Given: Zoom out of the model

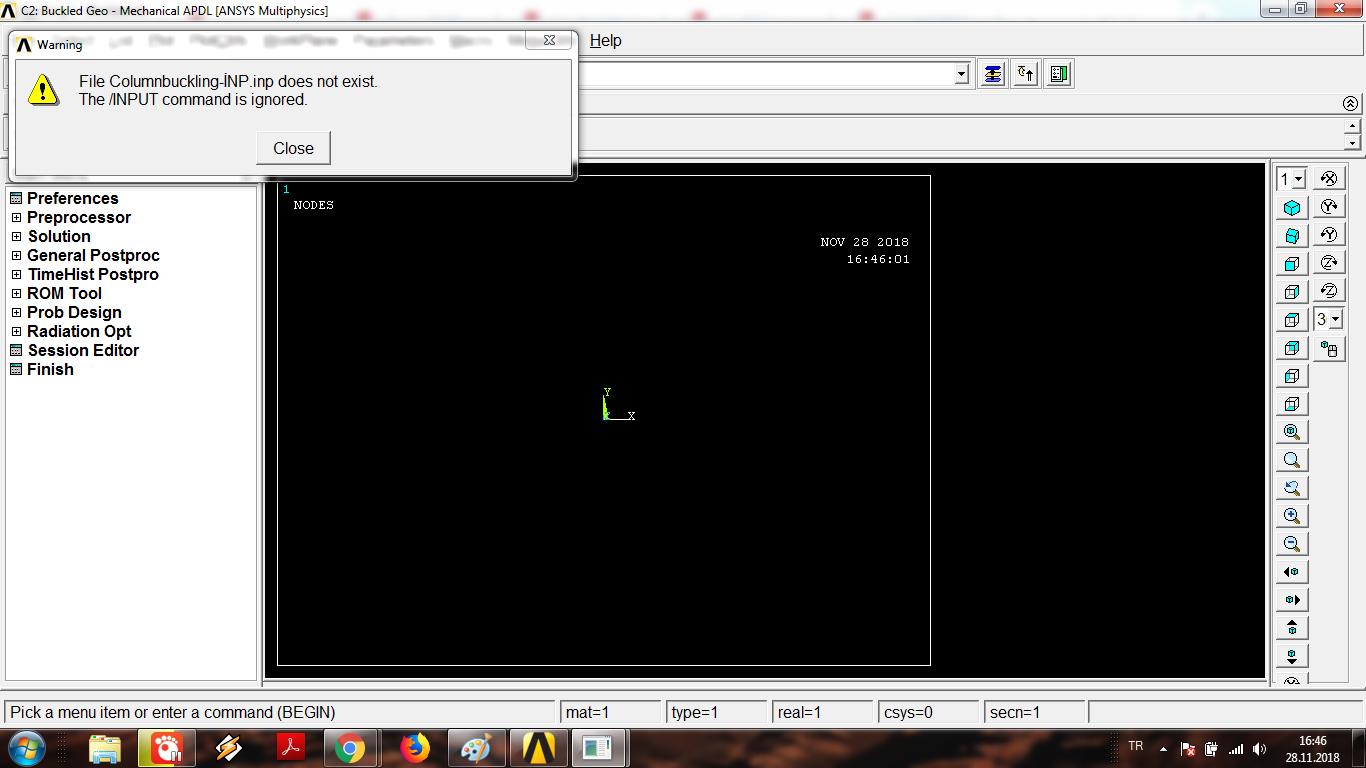Looking at the screenshot, I should point(1292,544).
